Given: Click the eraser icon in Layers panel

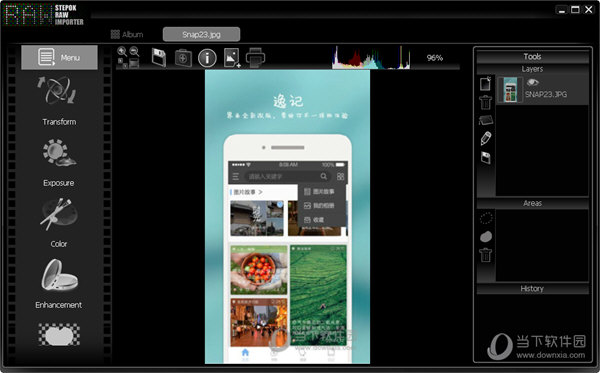Looking at the screenshot, I should coord(486,120).
